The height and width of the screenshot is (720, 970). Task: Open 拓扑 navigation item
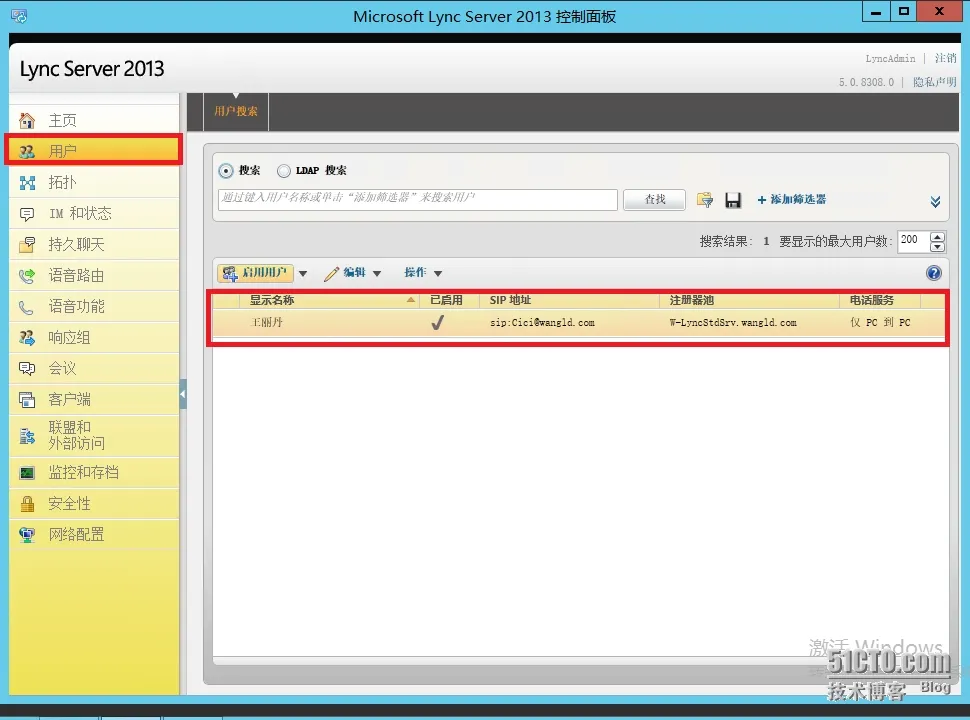[x=95, y=182]
